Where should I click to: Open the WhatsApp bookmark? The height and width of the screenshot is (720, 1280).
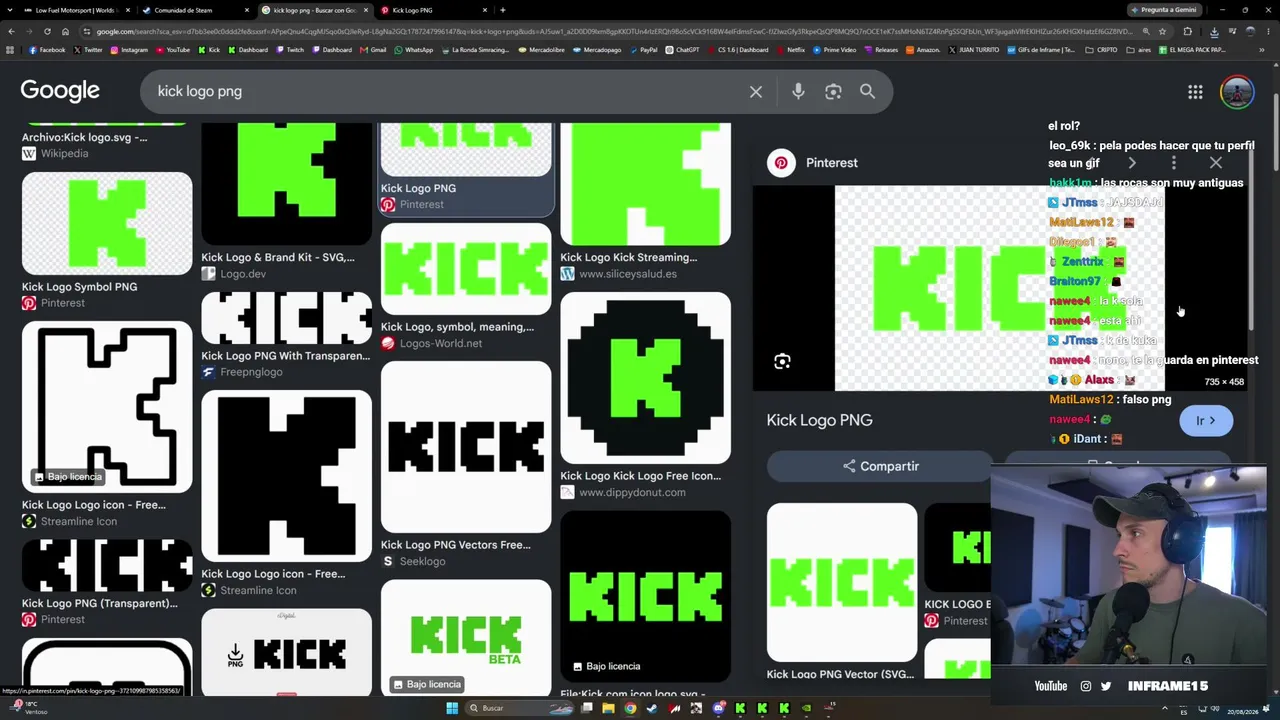point(413,50)
